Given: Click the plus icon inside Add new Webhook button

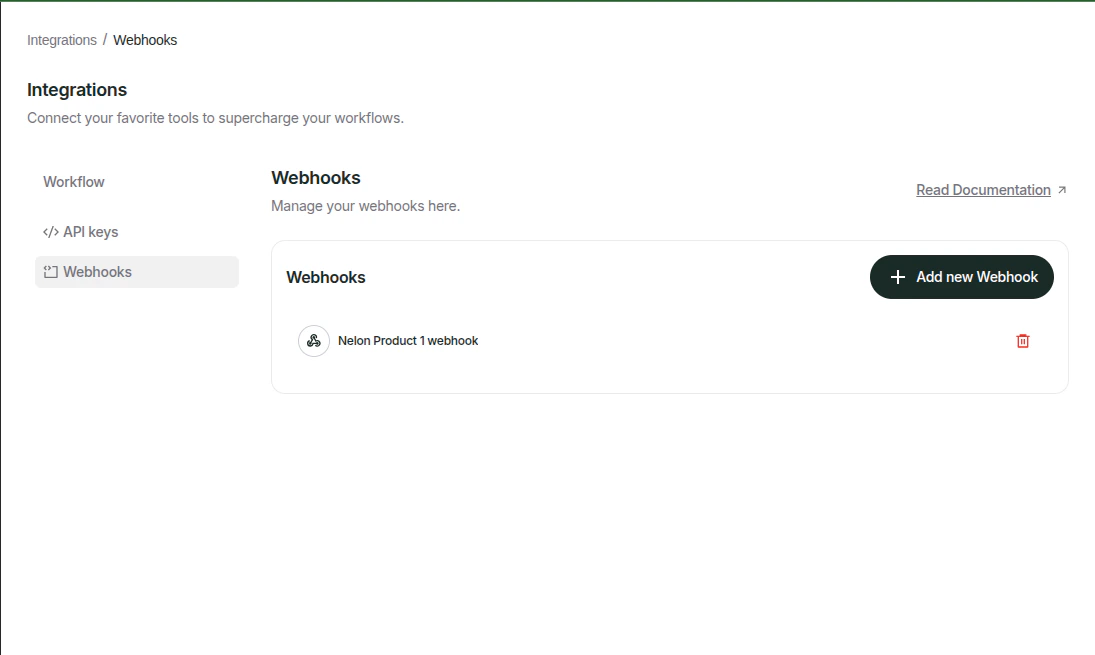Looking at the screenshot, I should point(897,276).
